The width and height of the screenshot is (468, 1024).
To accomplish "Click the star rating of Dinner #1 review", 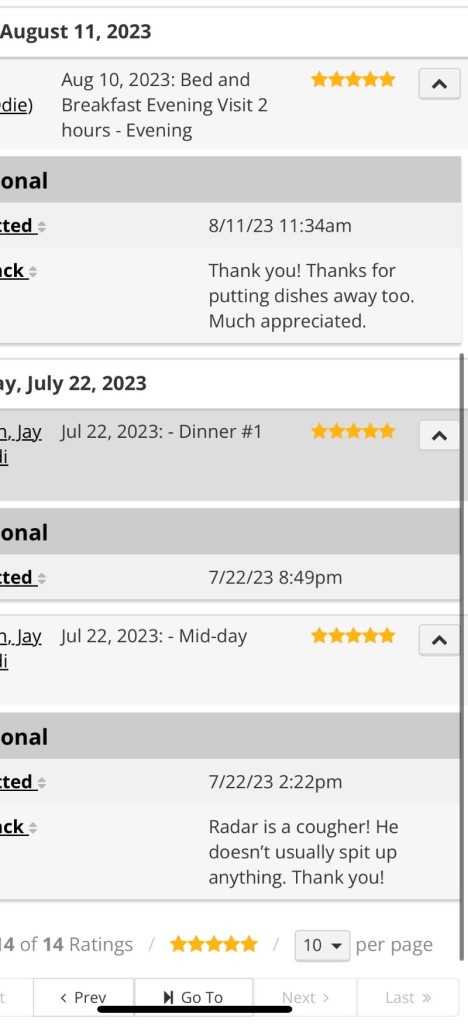I will click(353, 431).
